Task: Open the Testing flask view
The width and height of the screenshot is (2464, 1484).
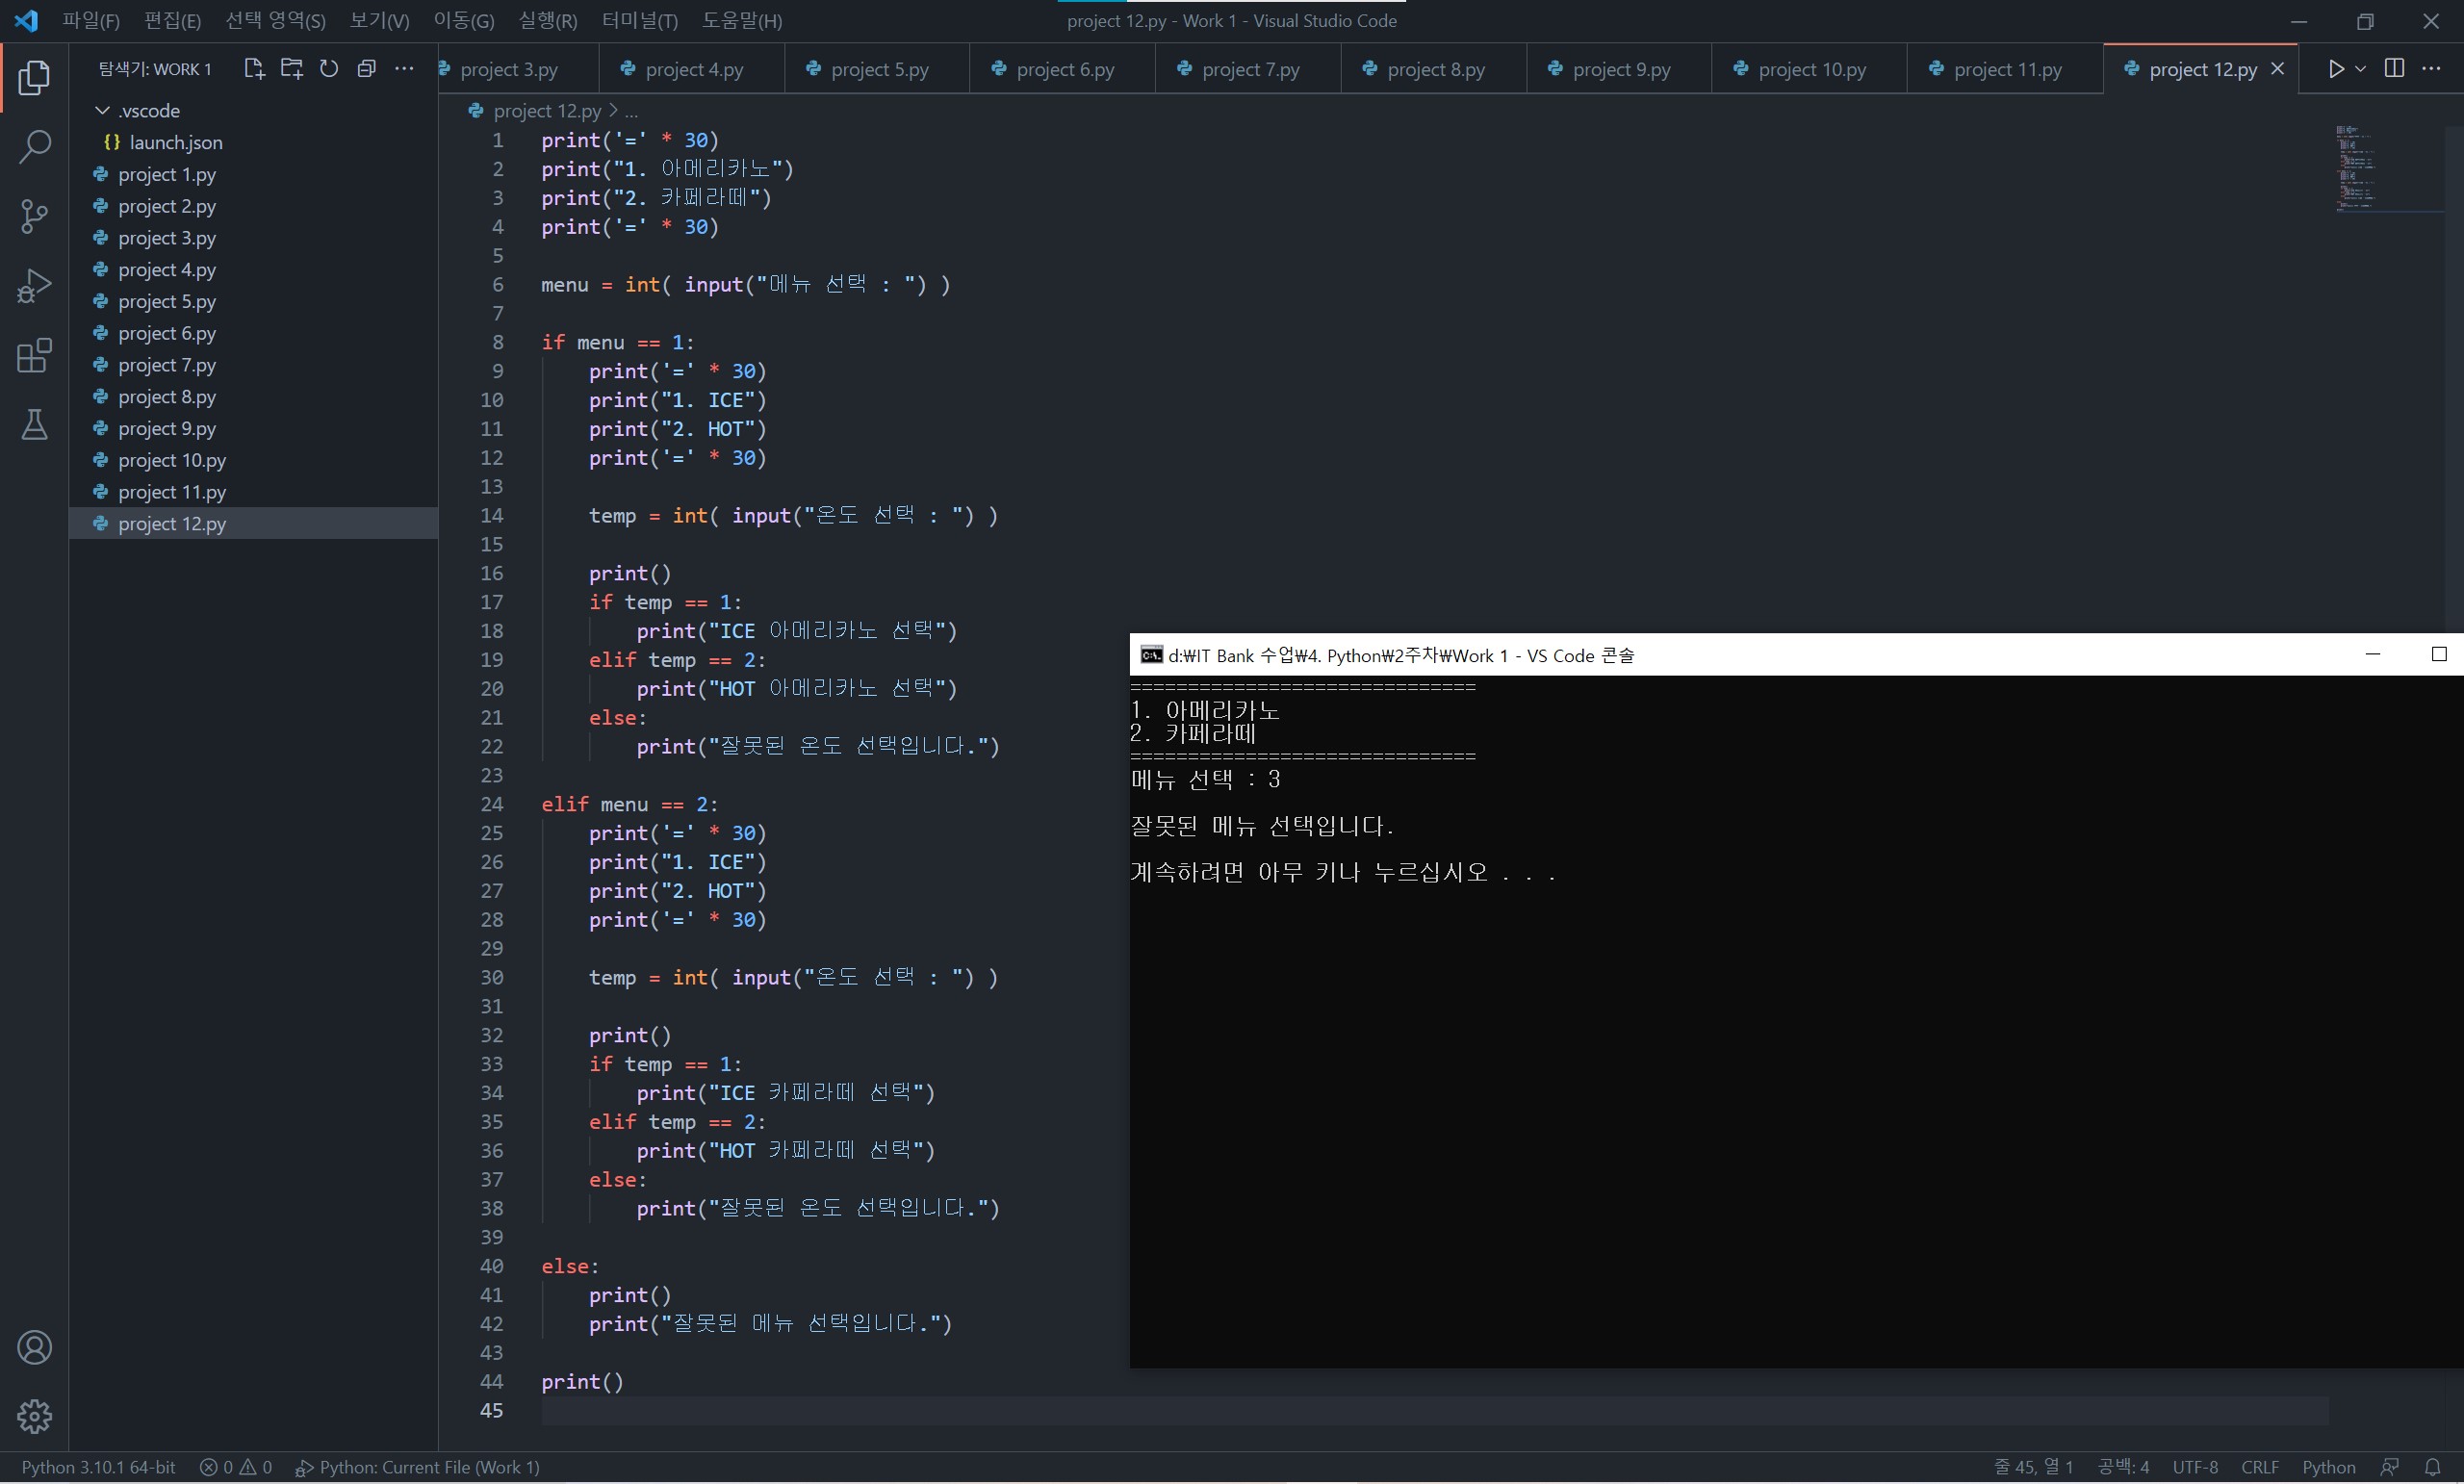Action: click(x=34, y=425)
